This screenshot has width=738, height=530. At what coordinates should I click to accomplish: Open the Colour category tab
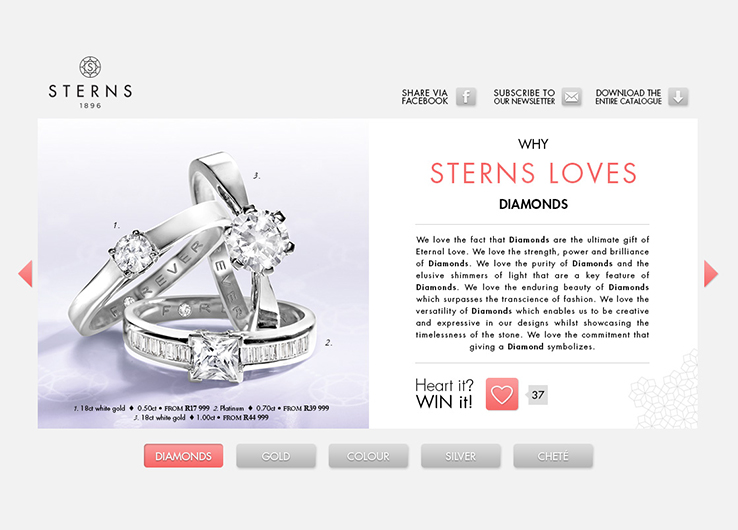(368, 456)
